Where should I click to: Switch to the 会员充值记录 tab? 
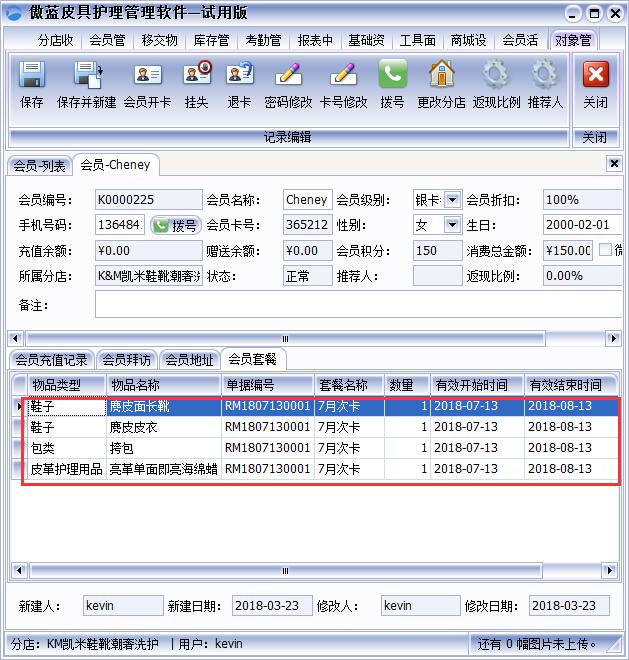(x=51, y=360)
